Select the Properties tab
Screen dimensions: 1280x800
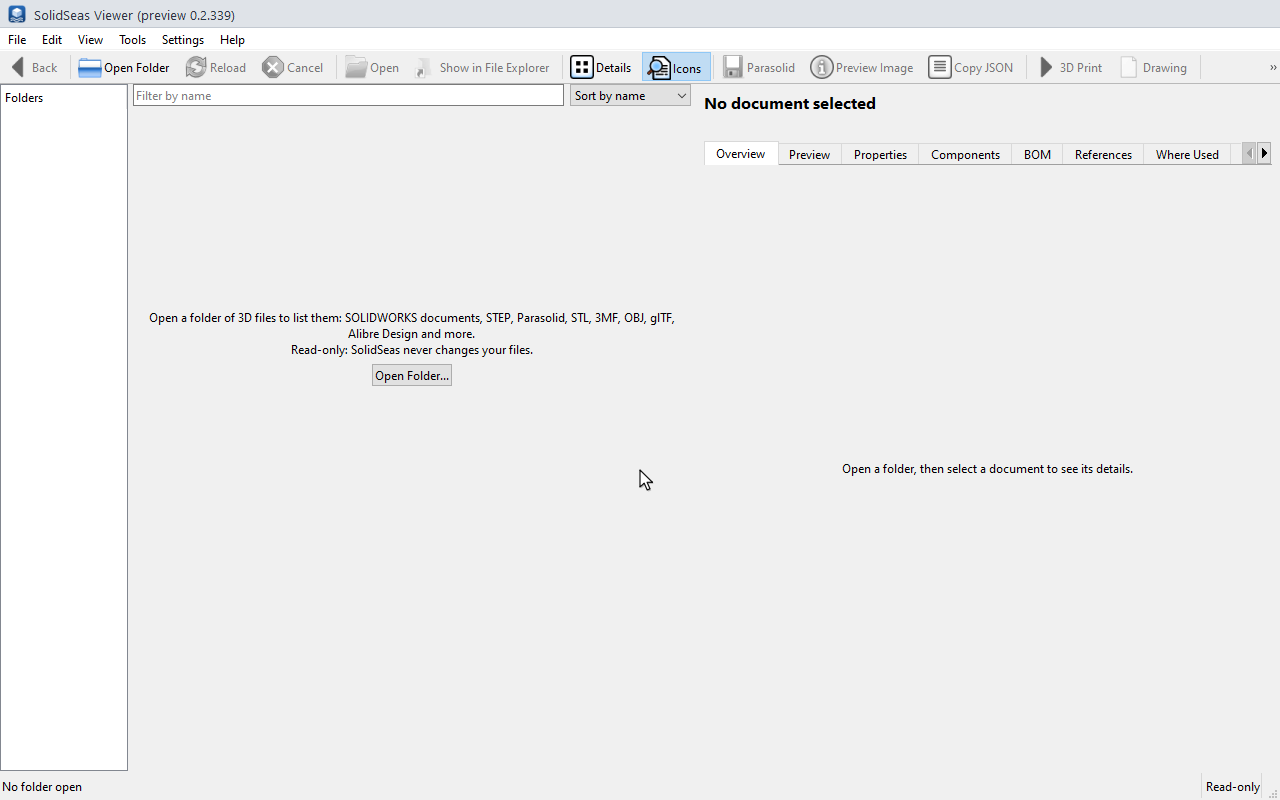coord(880,155)
